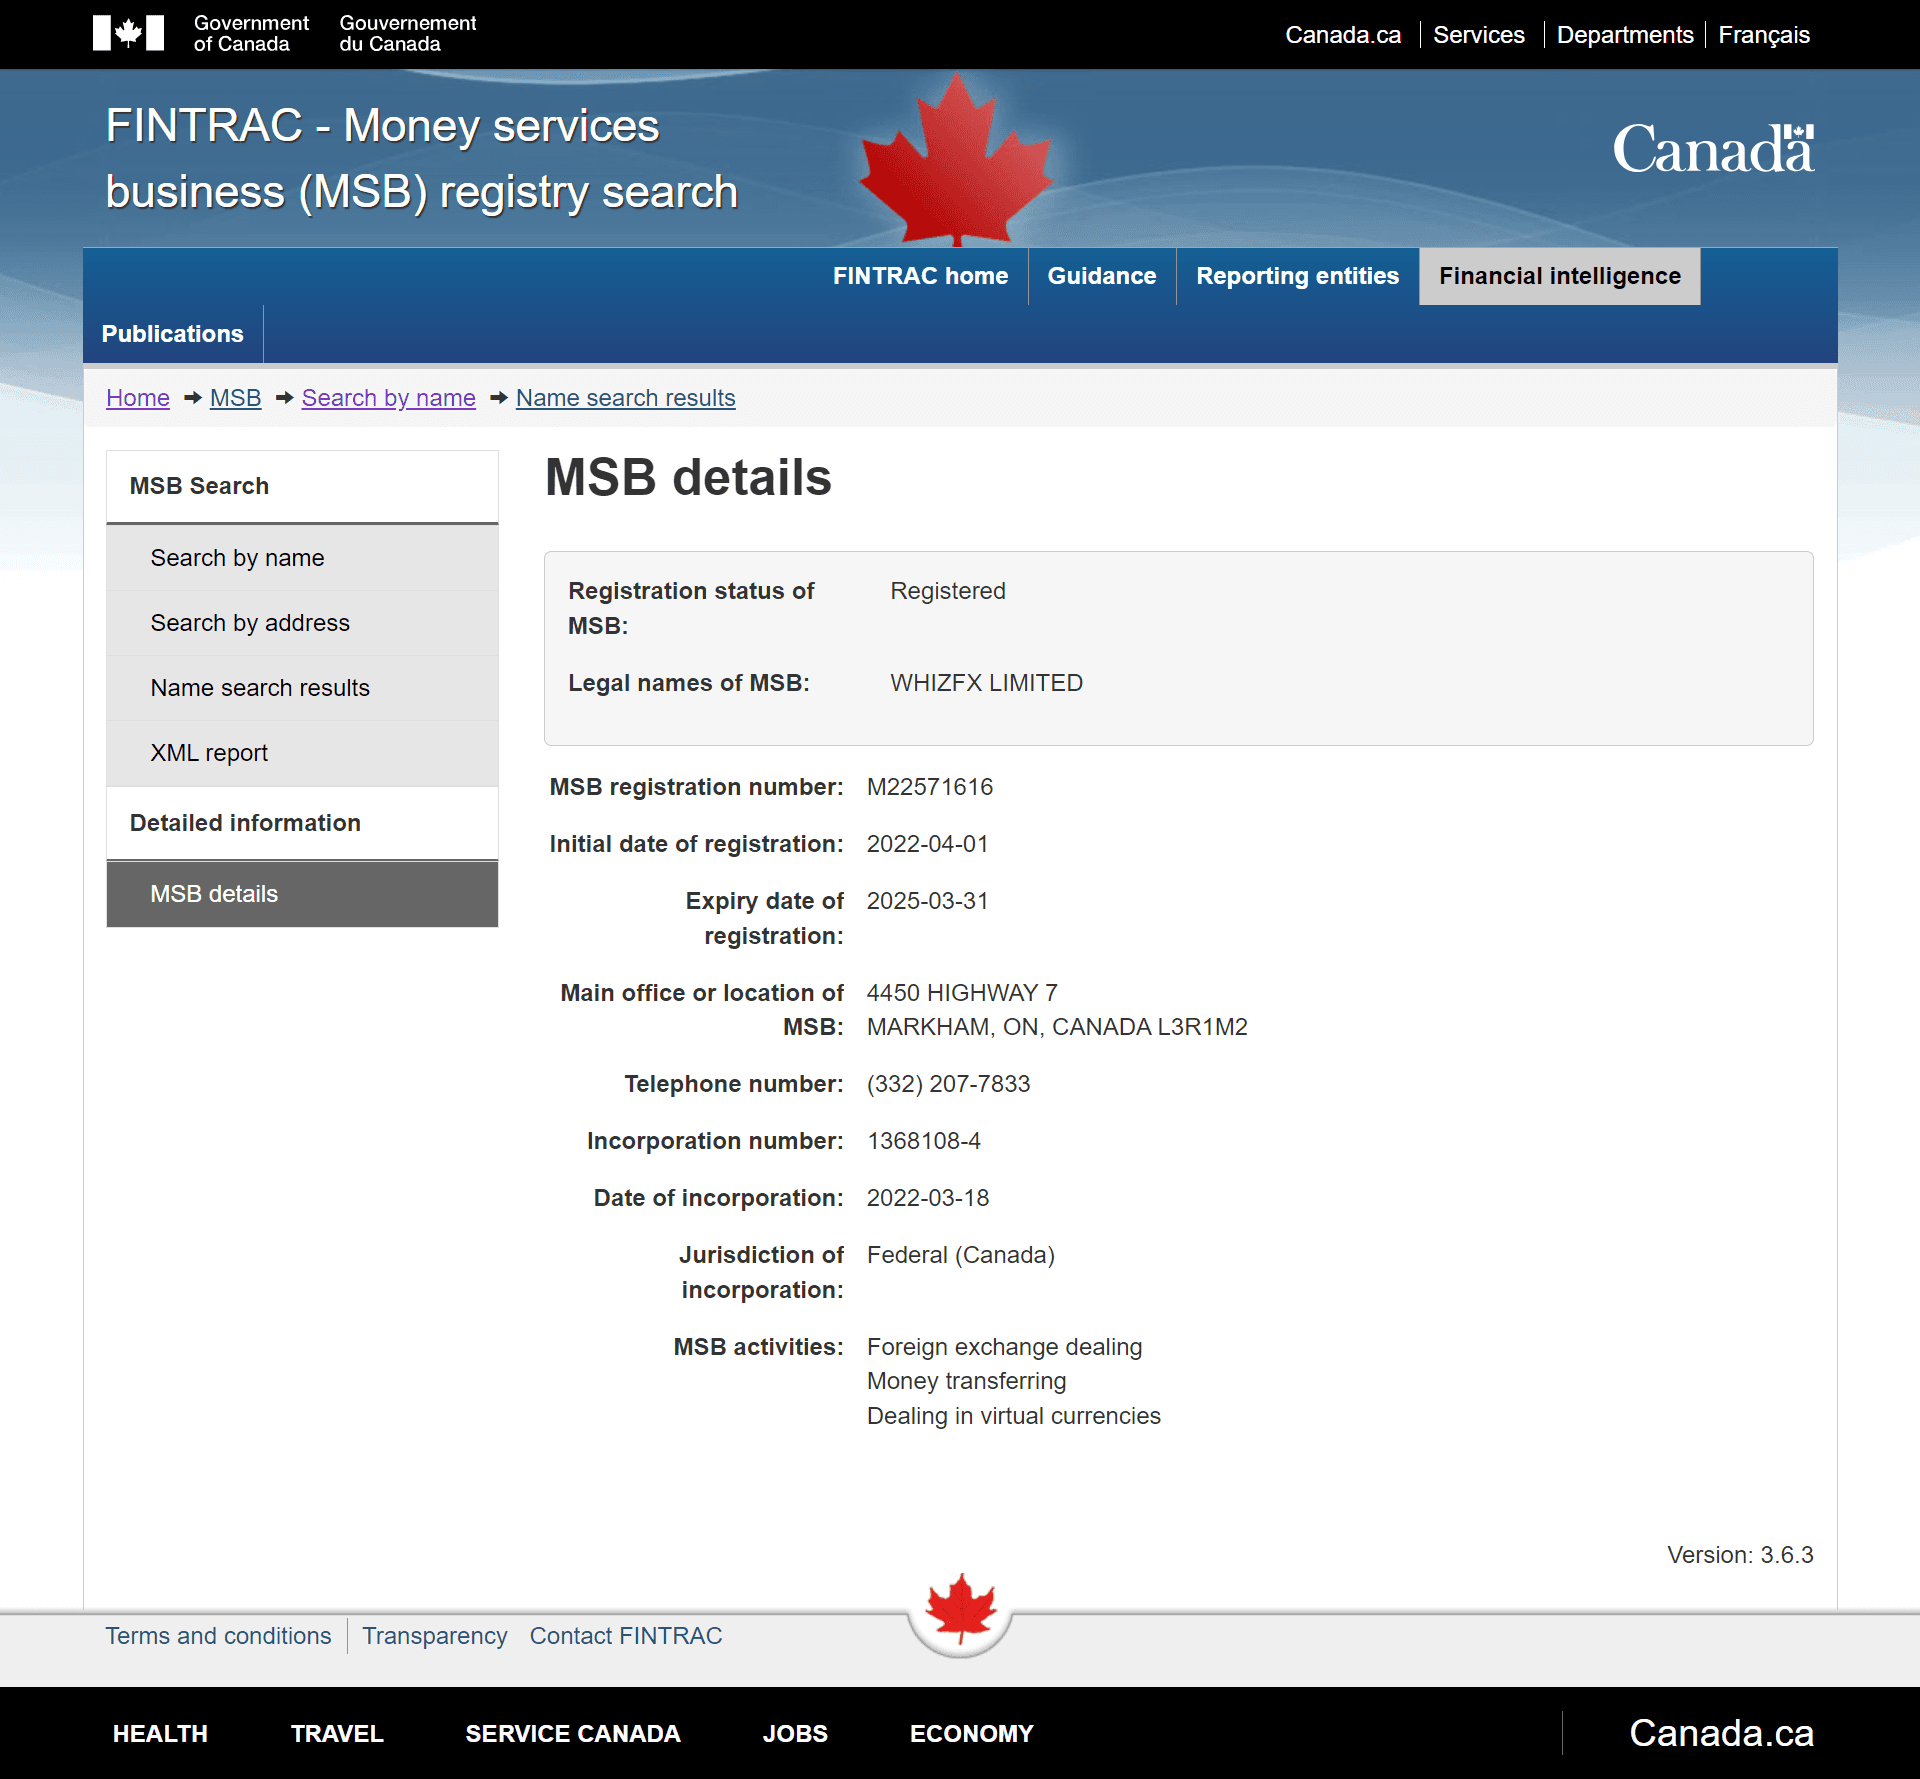Click the Canada.ca footer logo
Screen dimensions: 1920x1779
click(1721, 1733)
